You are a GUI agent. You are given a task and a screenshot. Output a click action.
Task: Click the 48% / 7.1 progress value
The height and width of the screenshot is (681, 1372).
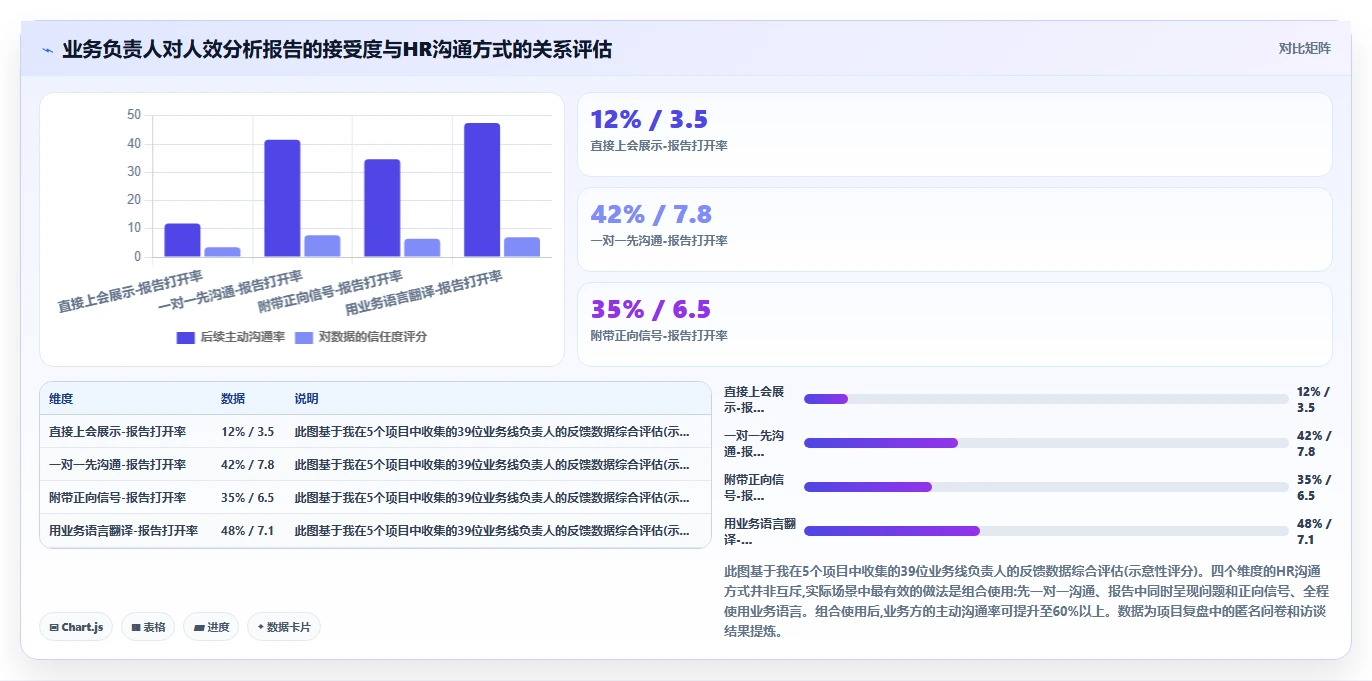(x=1313, y=531)
